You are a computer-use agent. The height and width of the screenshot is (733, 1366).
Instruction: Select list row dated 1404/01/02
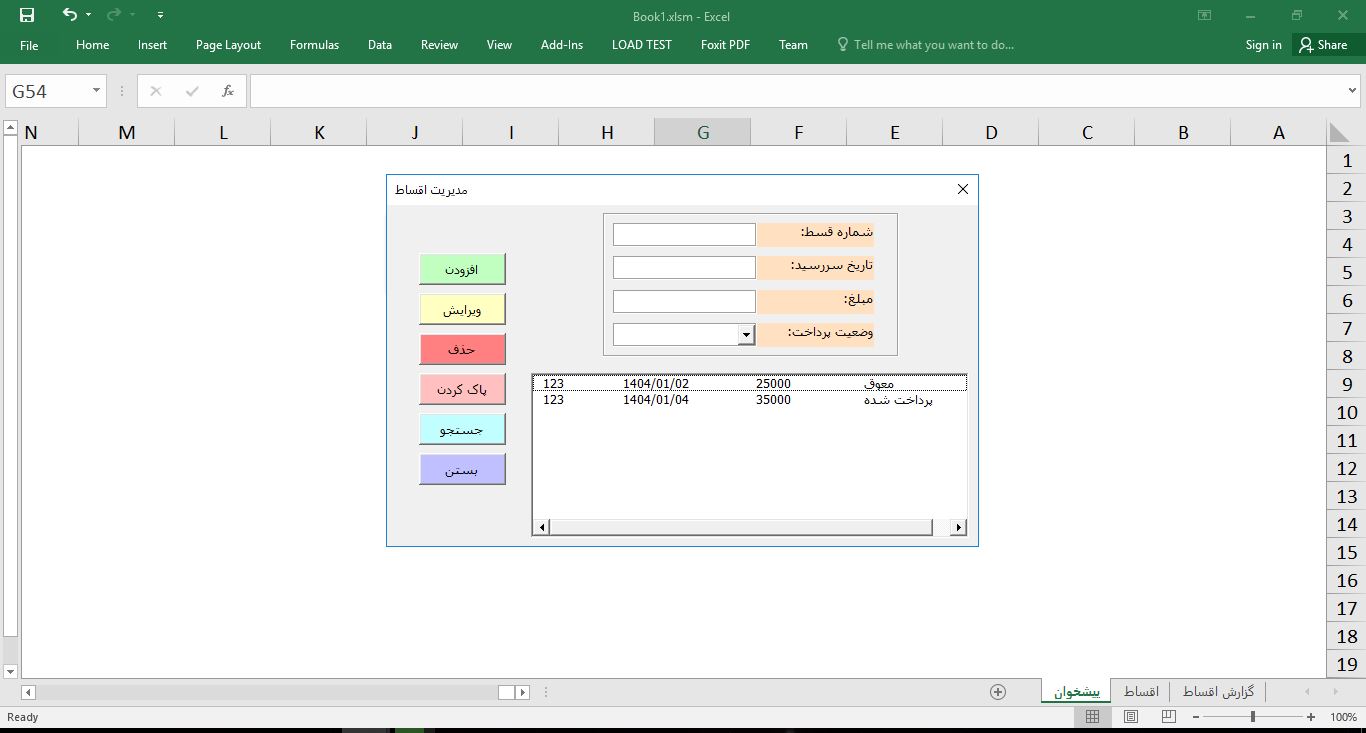tap(750, 384)
